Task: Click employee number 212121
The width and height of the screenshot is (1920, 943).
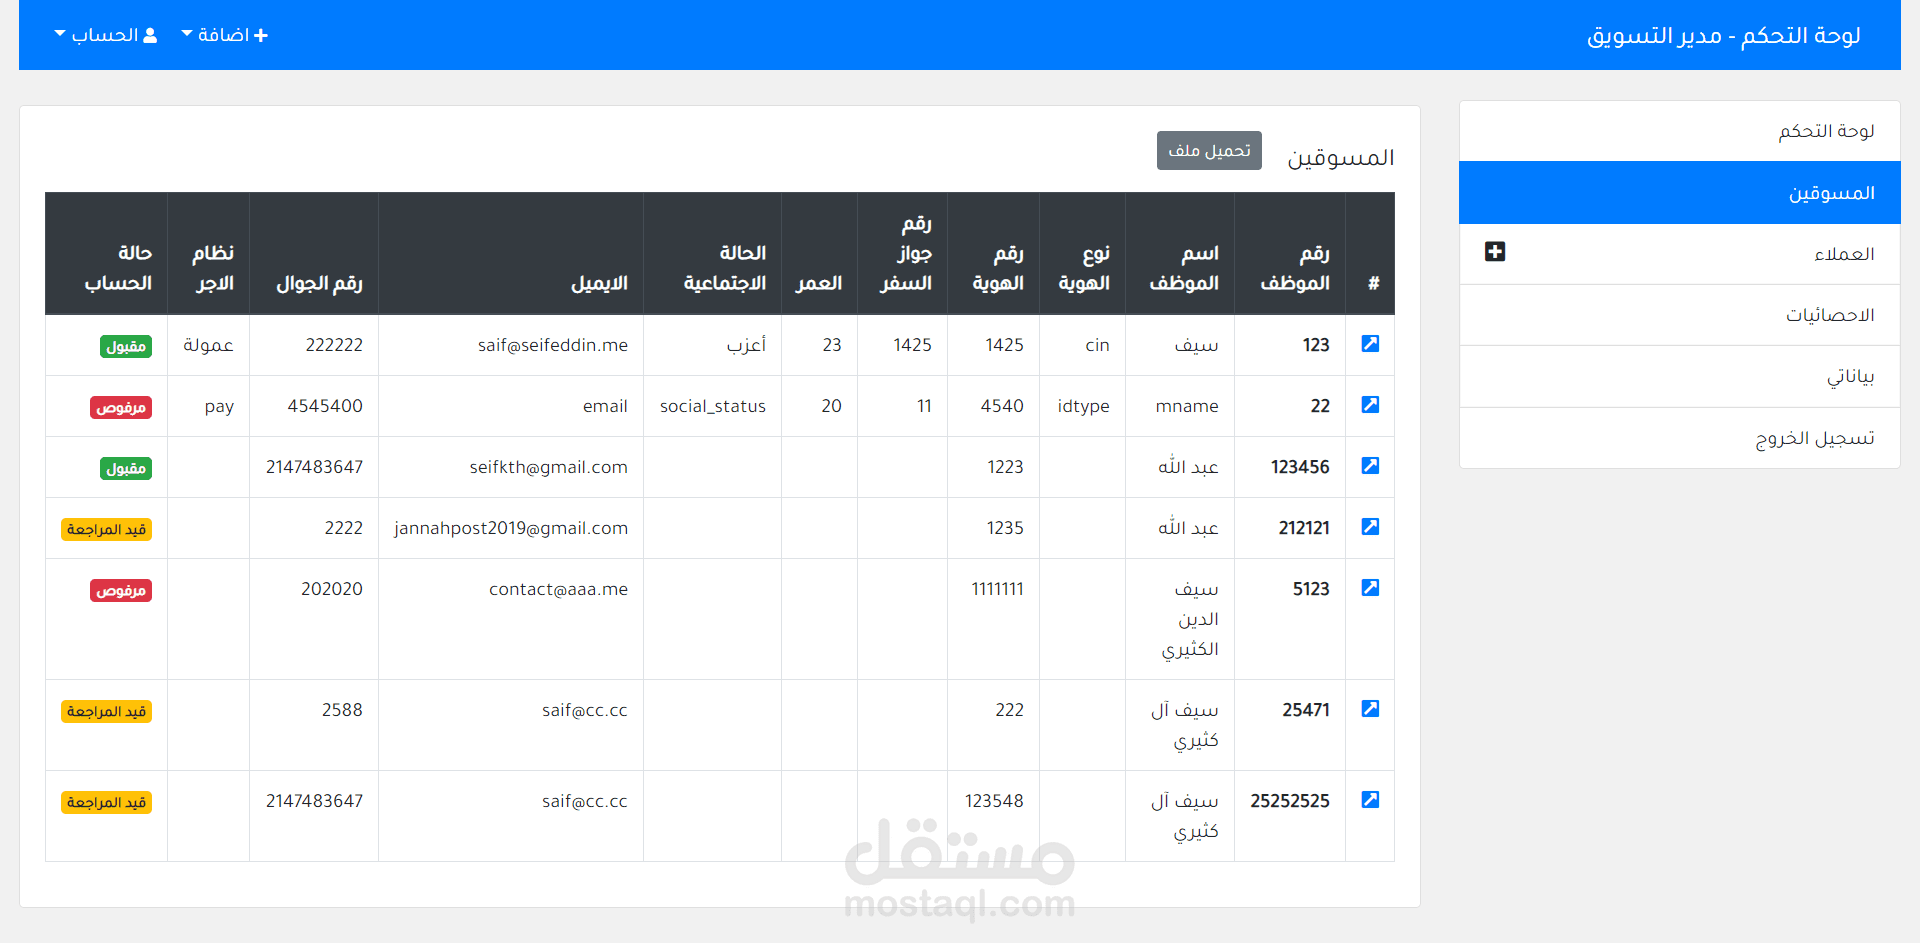Action: tap(1304, 528)
